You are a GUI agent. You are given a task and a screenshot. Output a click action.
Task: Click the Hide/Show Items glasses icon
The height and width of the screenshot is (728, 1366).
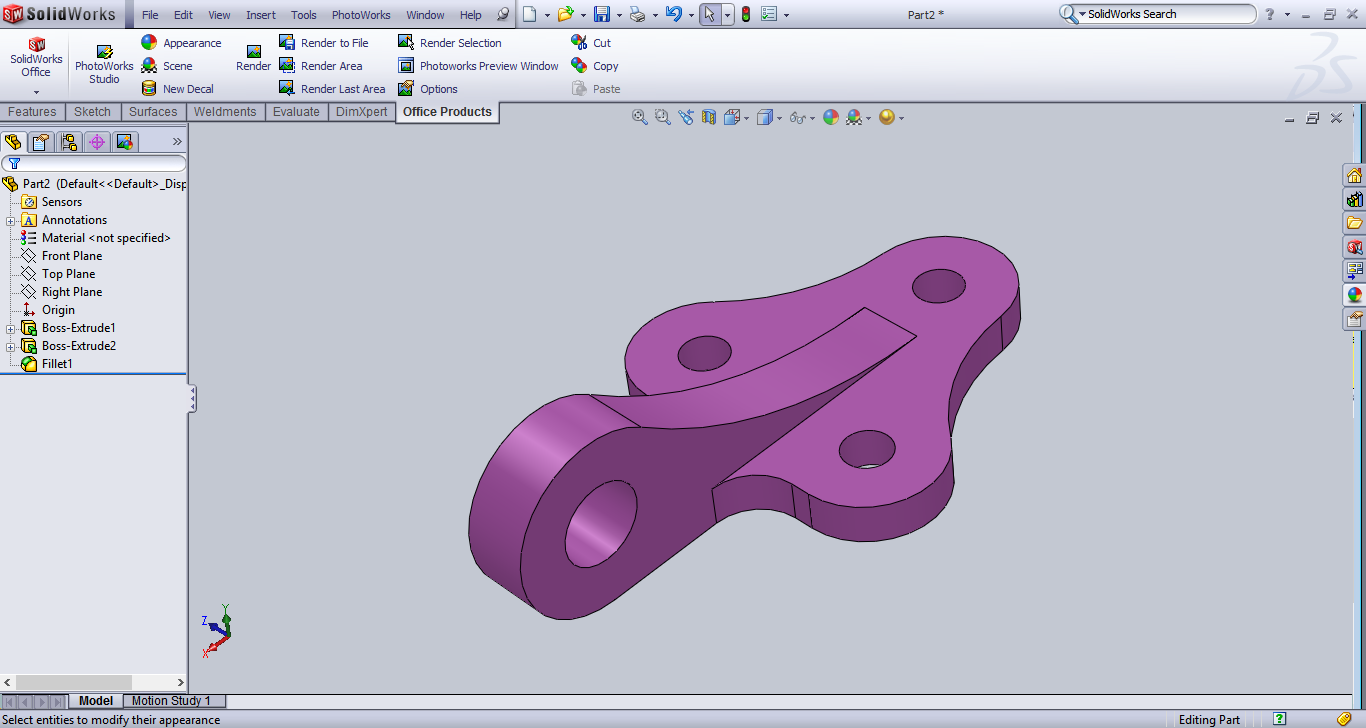click(798, 117)
